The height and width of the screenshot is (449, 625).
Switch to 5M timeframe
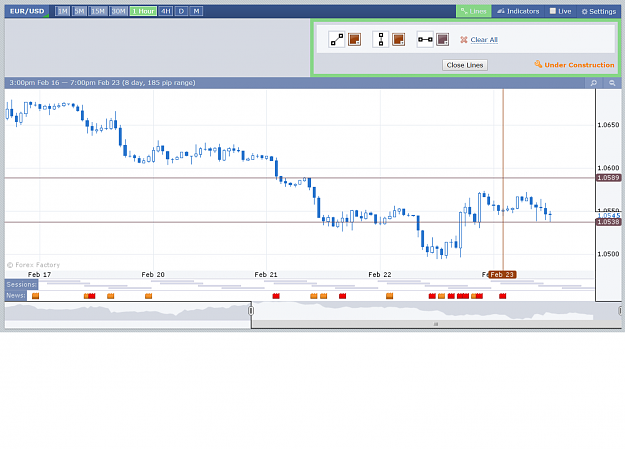[x=79, y=11]
